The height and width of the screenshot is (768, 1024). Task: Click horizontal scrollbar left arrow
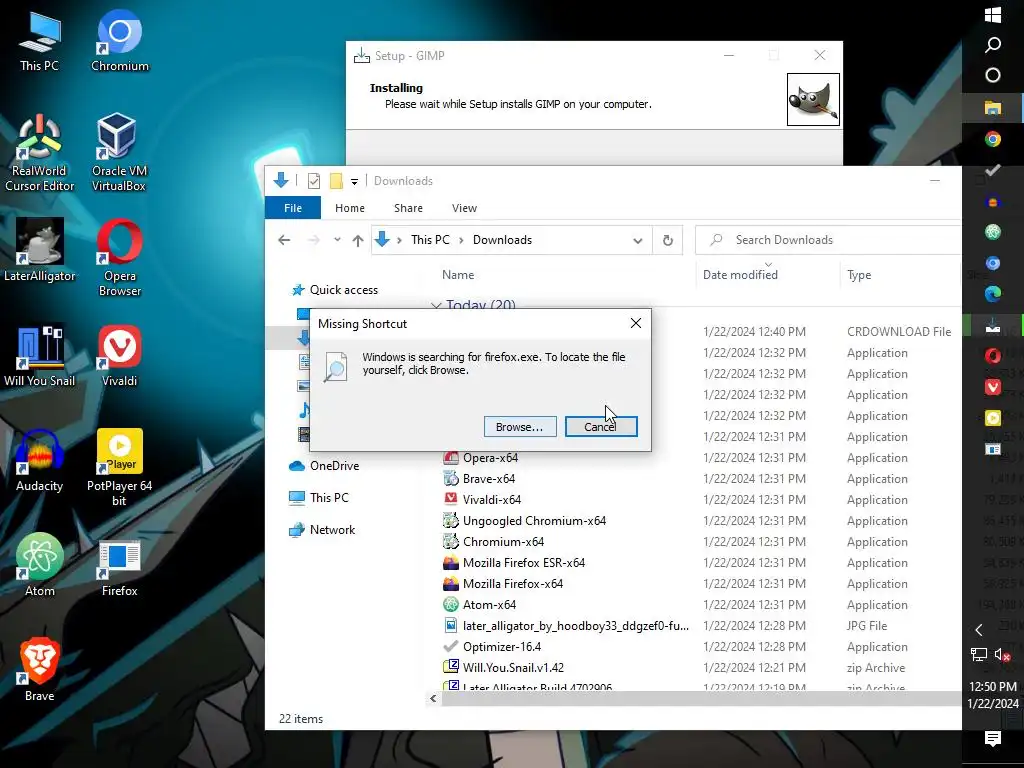tap(433, 699)
